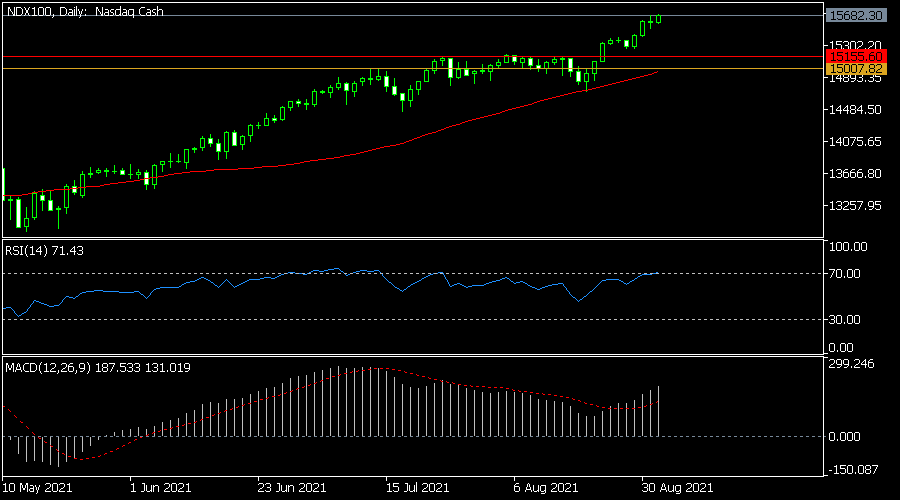Click the 30 Aug 2021 date label
This screenshot has width=900, height=500.
point(678,488)
